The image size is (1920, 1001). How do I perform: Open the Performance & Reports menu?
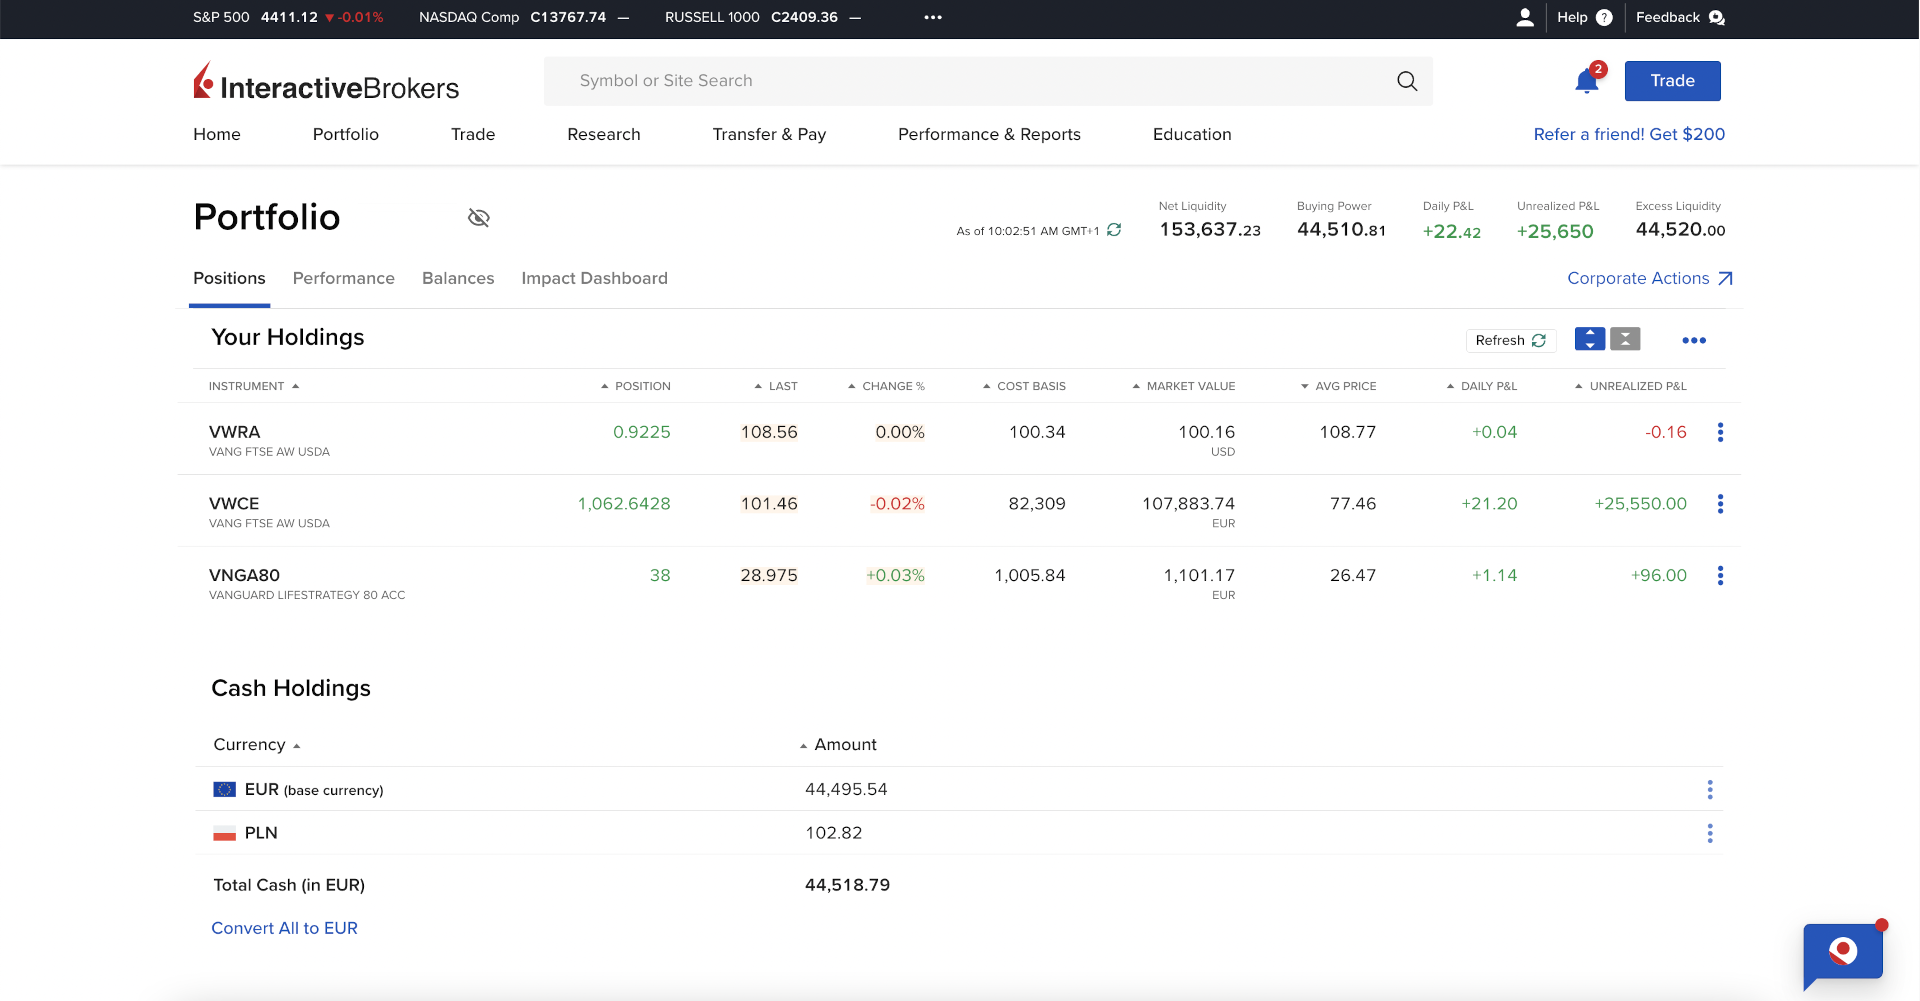pyautogui.click(x=989, y=134)
